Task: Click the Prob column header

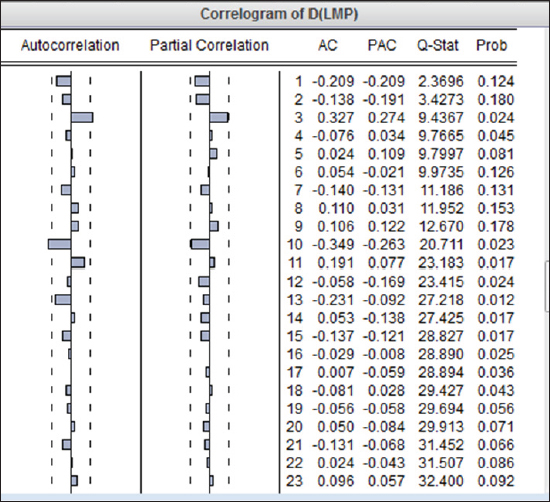Action: point(492,46)
